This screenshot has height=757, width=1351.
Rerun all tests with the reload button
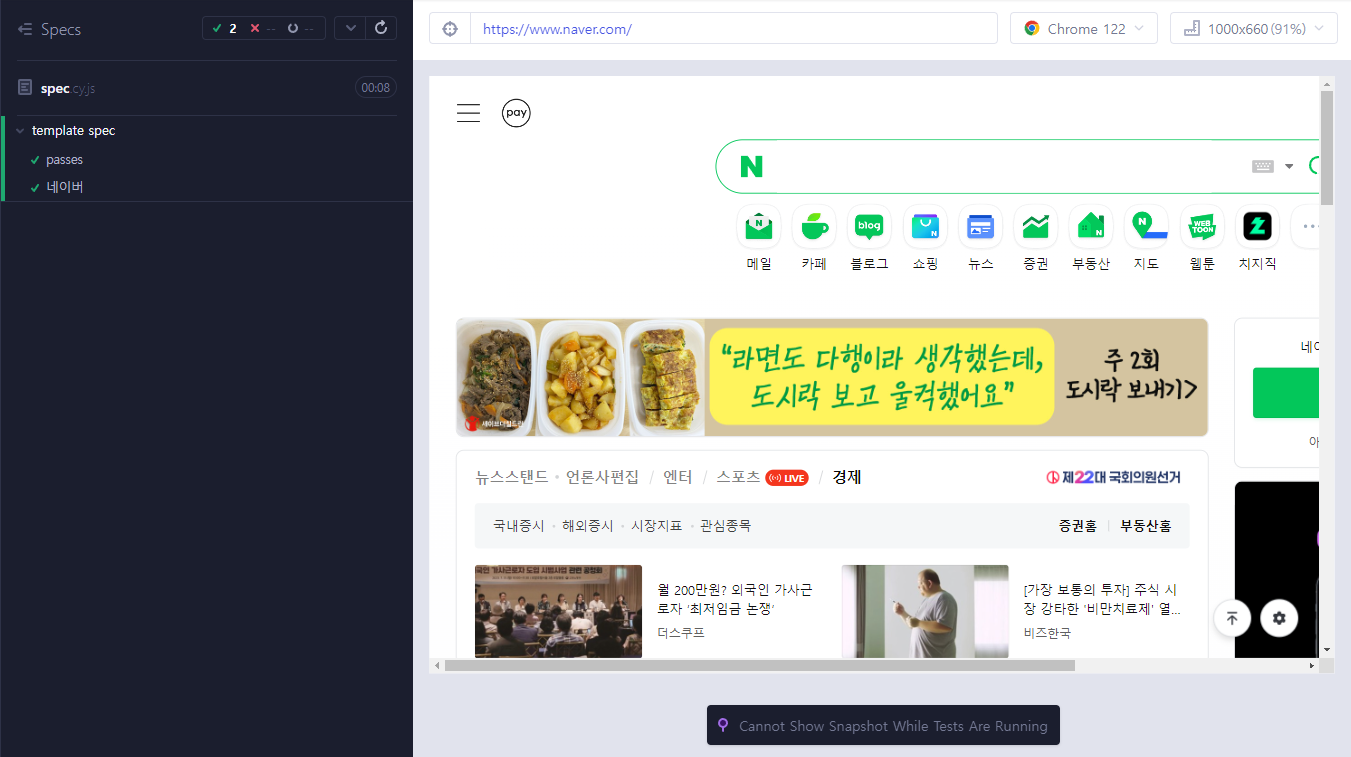click(381, 28)
